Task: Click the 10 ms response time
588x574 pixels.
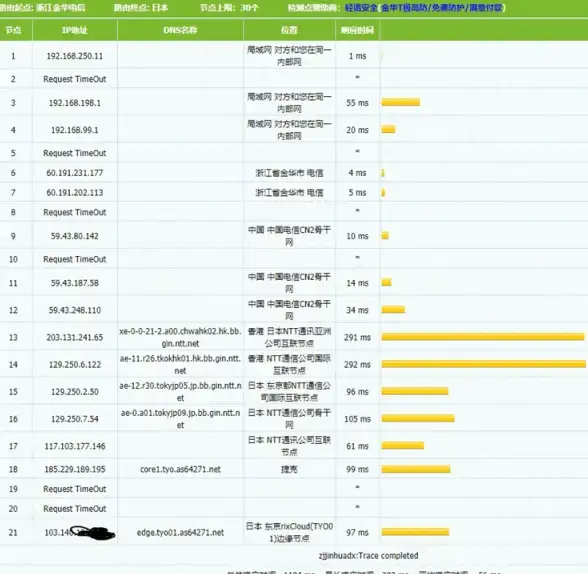Action: [x=357, y=236]
